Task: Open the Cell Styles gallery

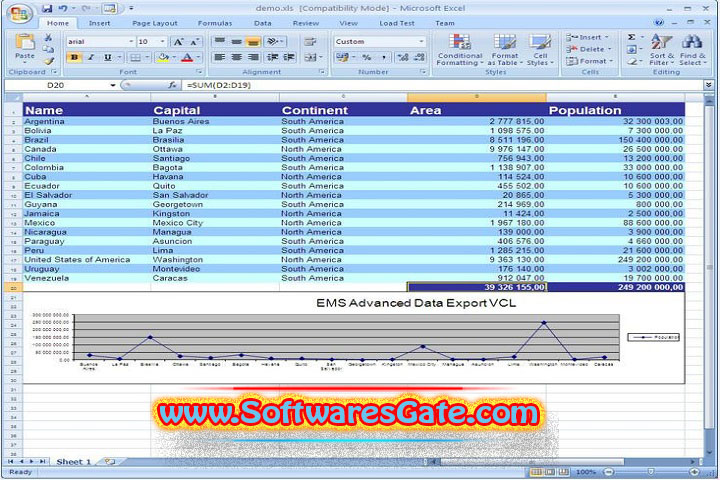Action: [540, 50]
